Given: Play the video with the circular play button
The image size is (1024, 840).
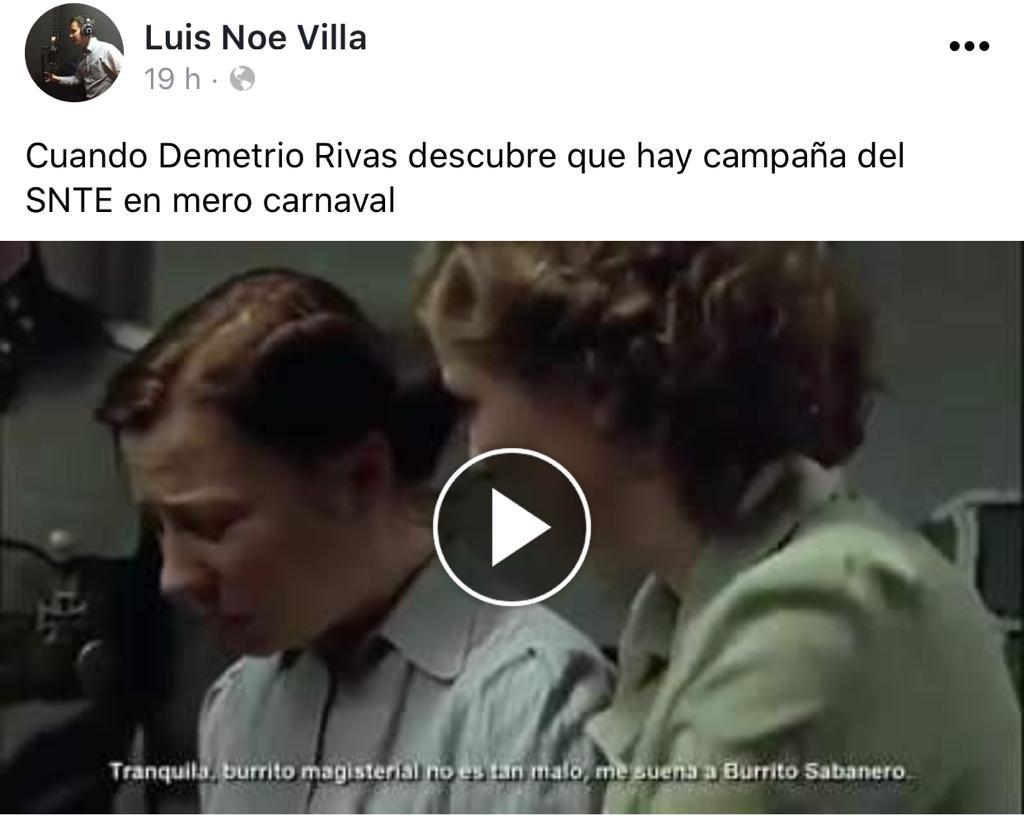Looking at the screenshot, I should 511,527.
